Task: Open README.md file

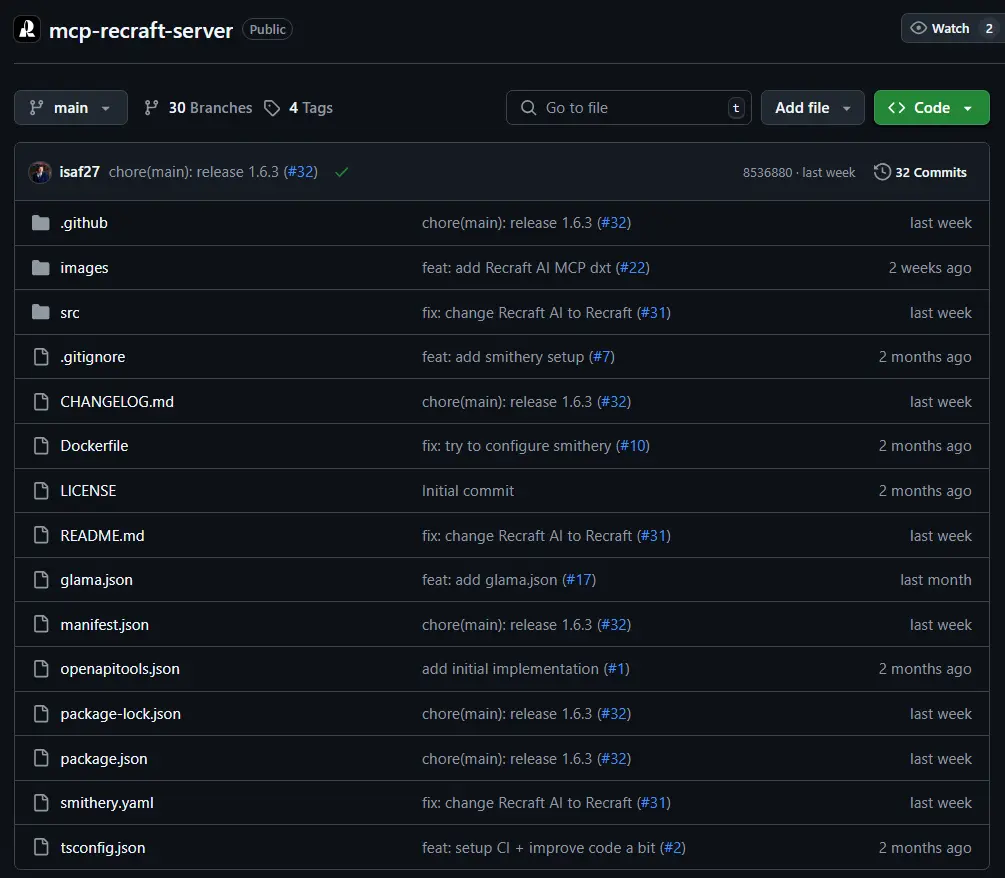Action: [102, 536]
